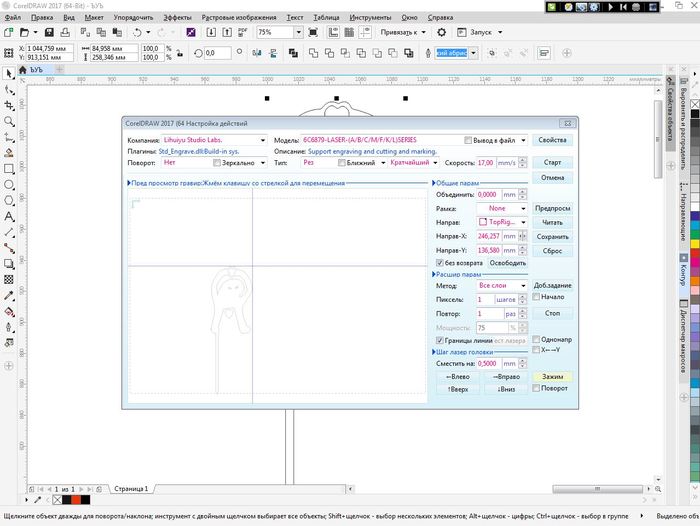
Task: Pick the red swatch in bottom palette
Action: pyautogui.click(x=71, y=497)
